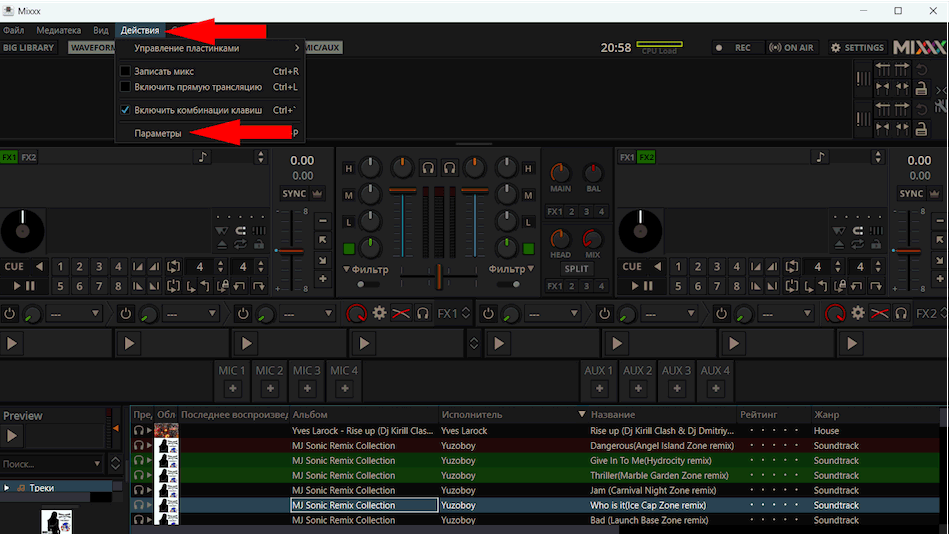Click right deck SYNC button

point(911,193)
